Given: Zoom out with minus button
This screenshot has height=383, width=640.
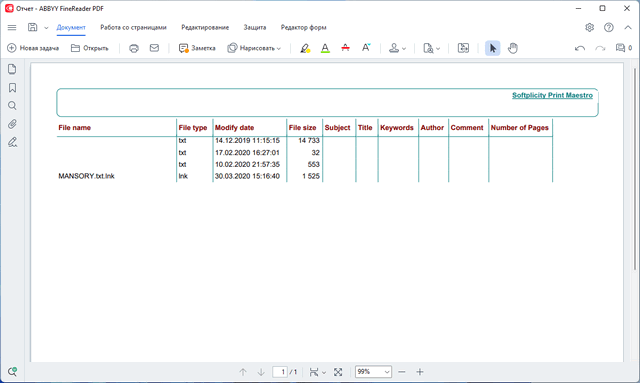Looking at the screenshot, I should [x=402, y=372].
